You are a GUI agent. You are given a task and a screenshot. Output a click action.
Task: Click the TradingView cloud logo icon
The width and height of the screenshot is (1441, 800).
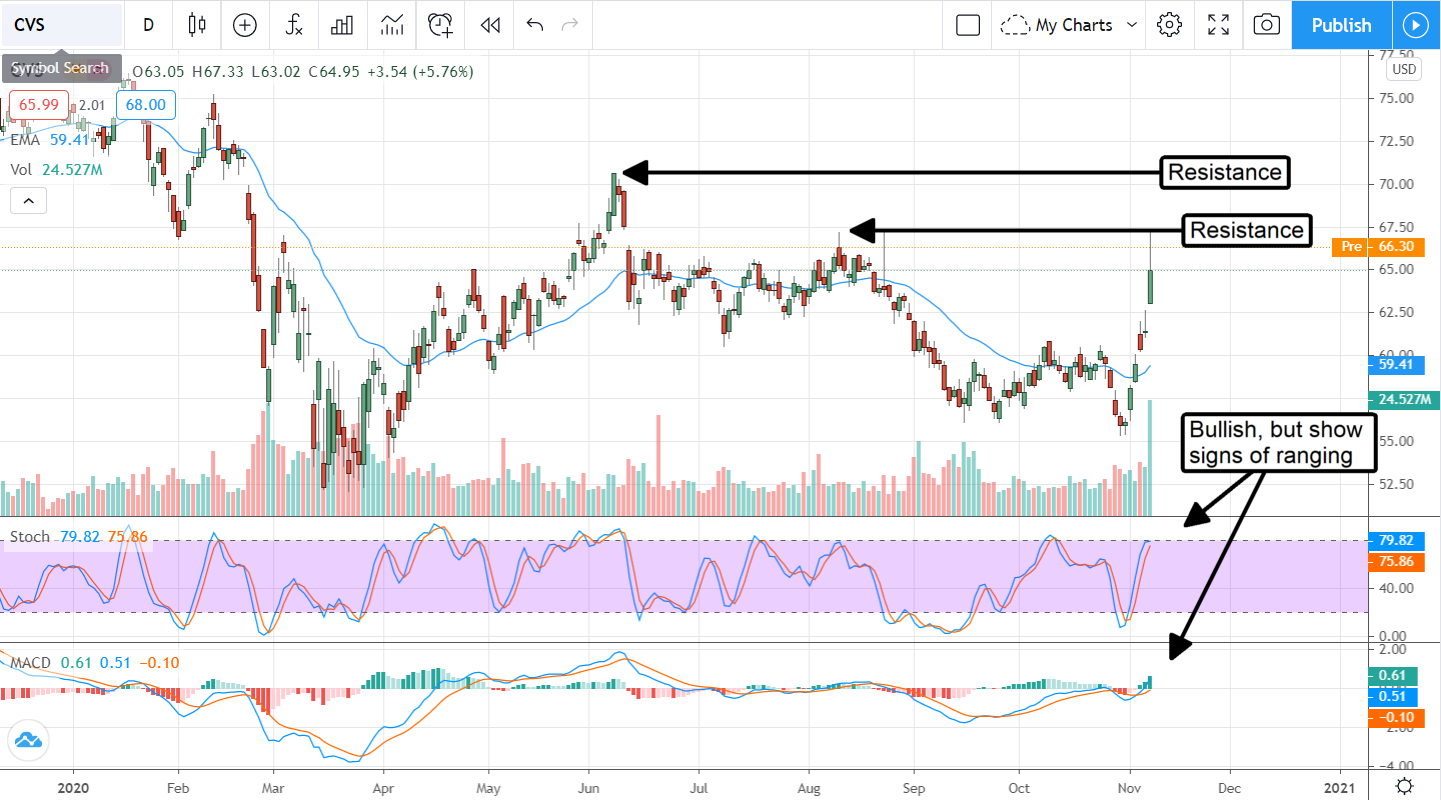(x=28, y=741)
